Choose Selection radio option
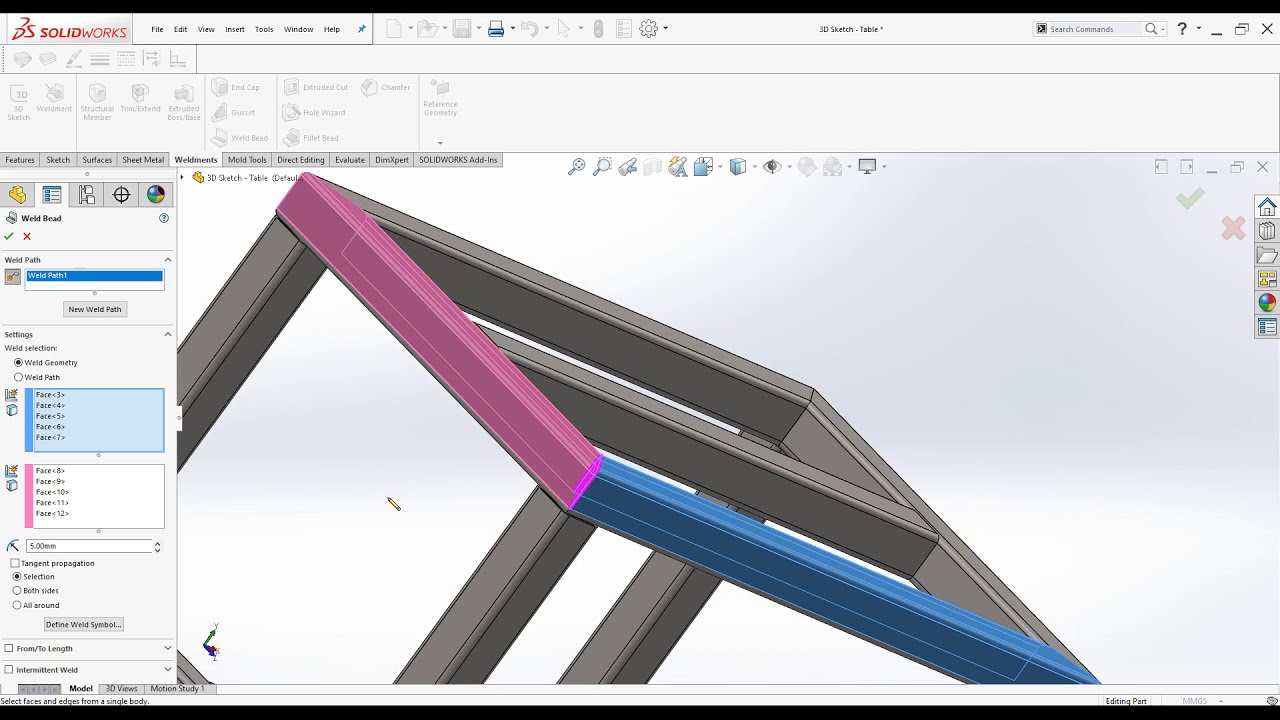1280x720 pixels. 17,576
